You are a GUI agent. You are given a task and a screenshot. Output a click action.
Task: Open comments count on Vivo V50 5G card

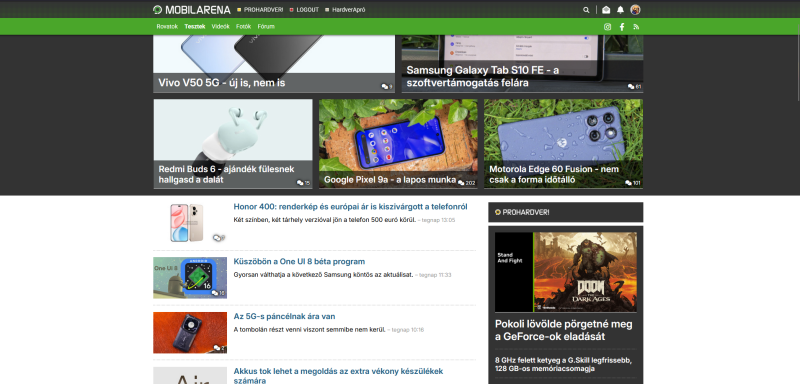coord(387,87)
